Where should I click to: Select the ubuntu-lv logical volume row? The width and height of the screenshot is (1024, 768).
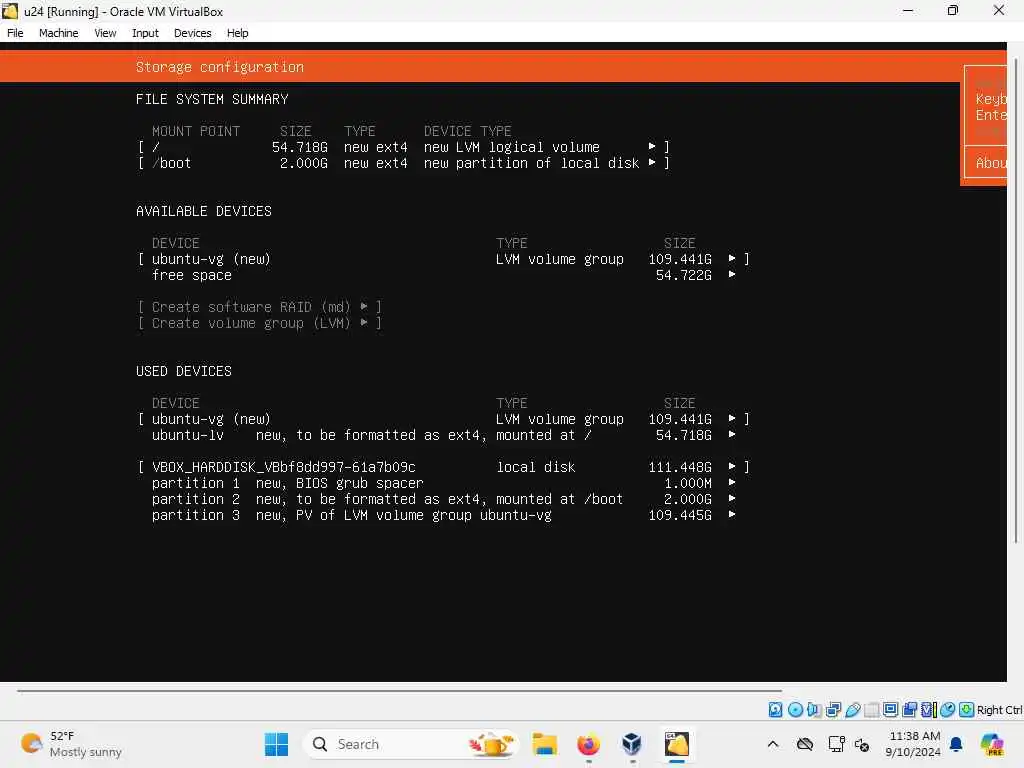click(443, 435)
